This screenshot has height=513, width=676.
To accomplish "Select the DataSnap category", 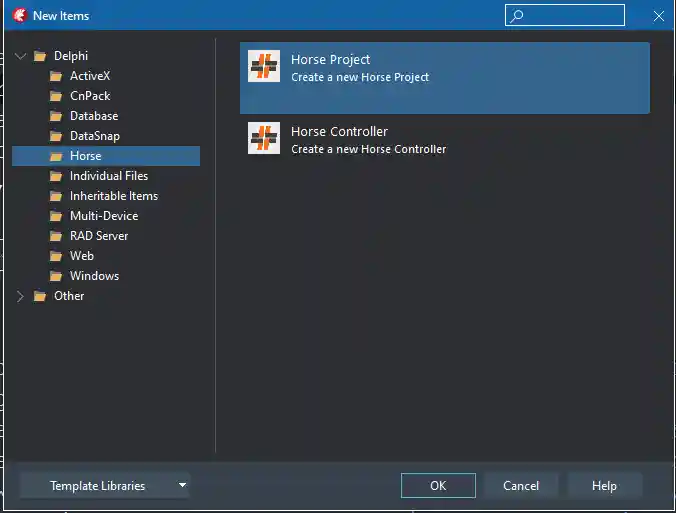I will click(95, 136).
